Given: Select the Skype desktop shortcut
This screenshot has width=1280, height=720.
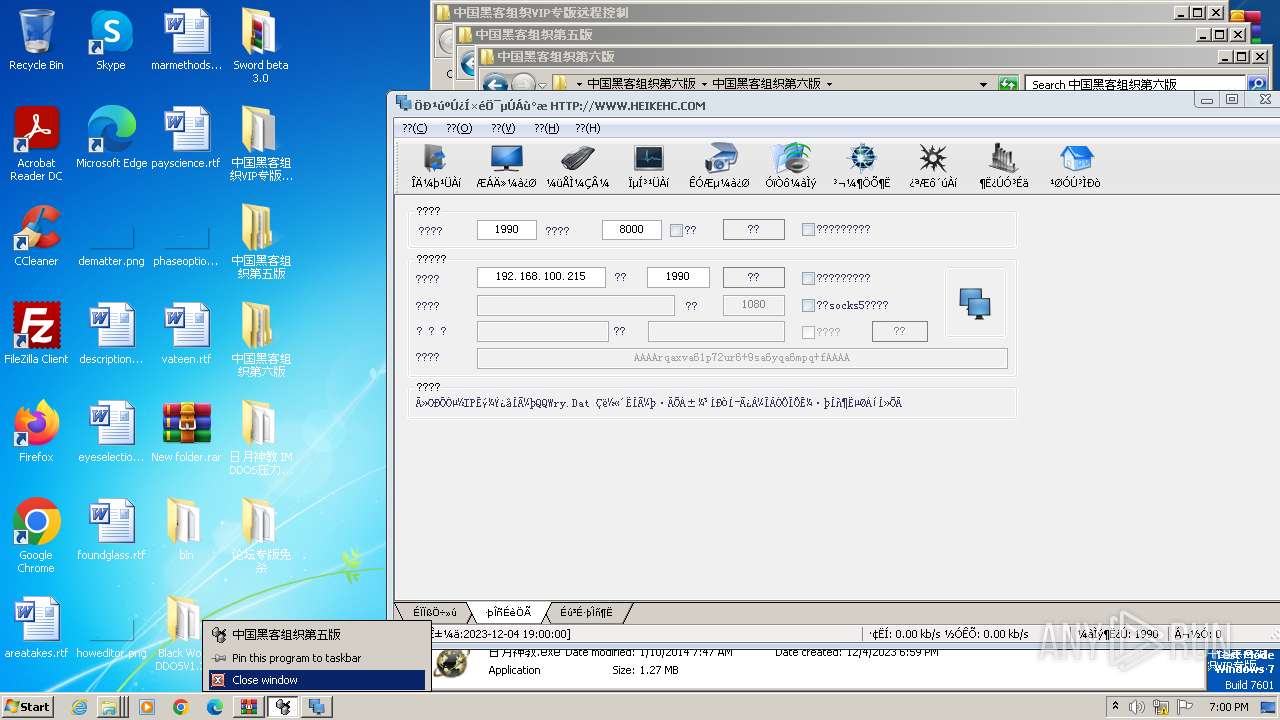Looking at the screenshot, I should pos(111,40).
